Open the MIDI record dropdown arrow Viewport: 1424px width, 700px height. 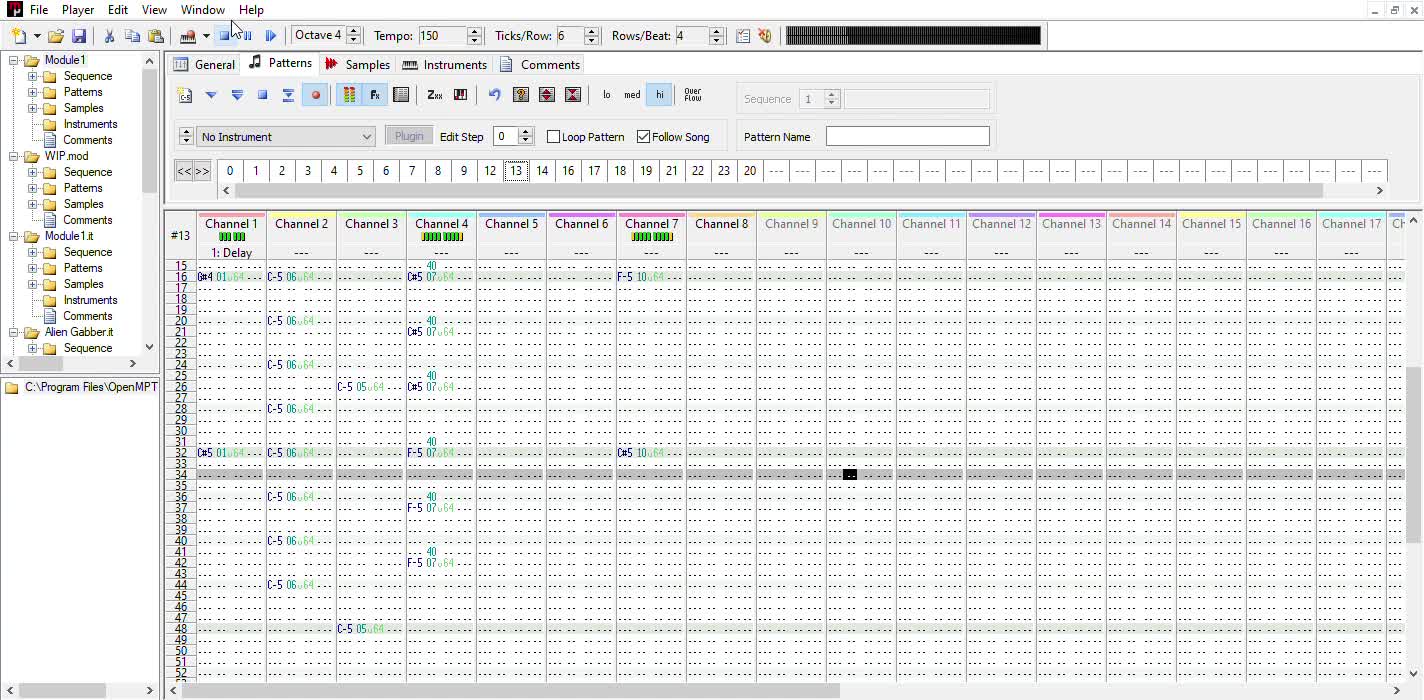coord(205,36)
